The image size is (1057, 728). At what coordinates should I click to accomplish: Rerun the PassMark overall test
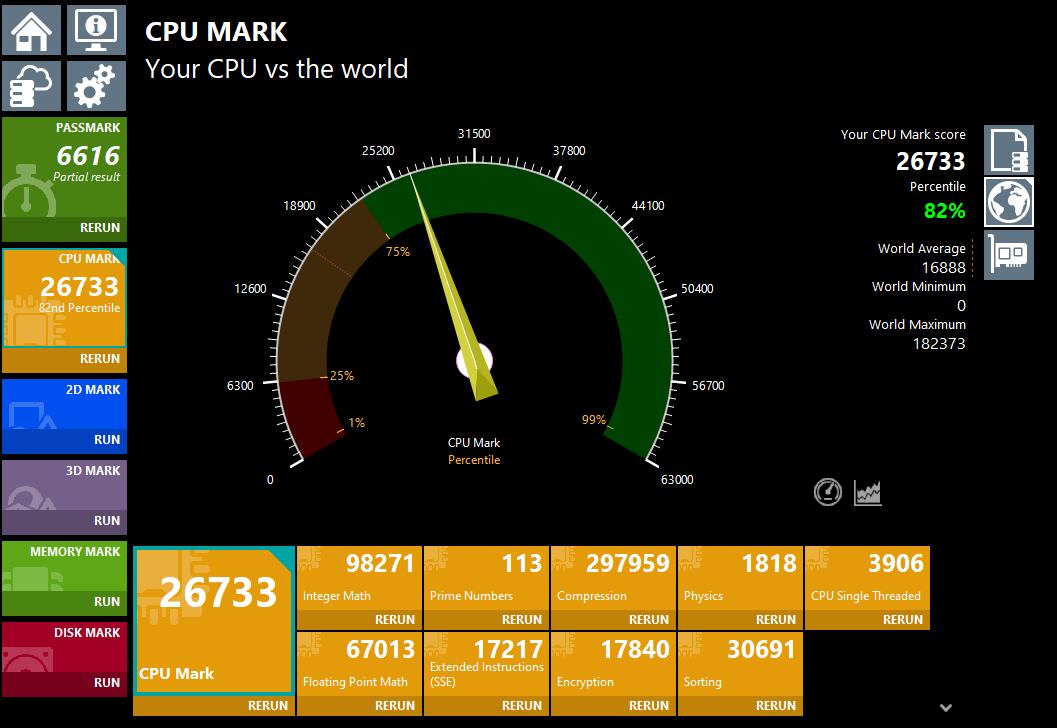click(99, 228)
